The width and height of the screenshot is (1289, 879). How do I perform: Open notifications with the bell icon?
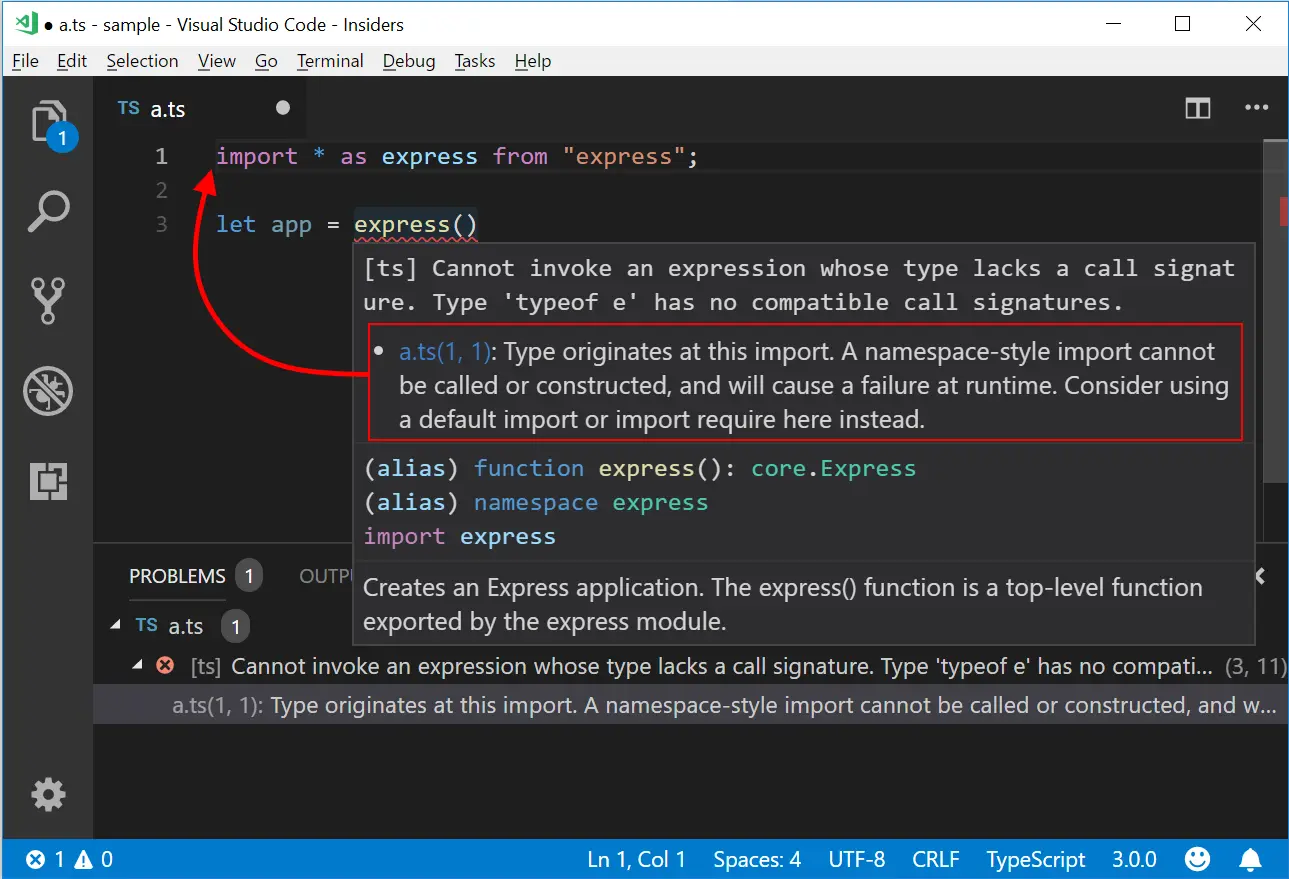[x=1249, y=859]
